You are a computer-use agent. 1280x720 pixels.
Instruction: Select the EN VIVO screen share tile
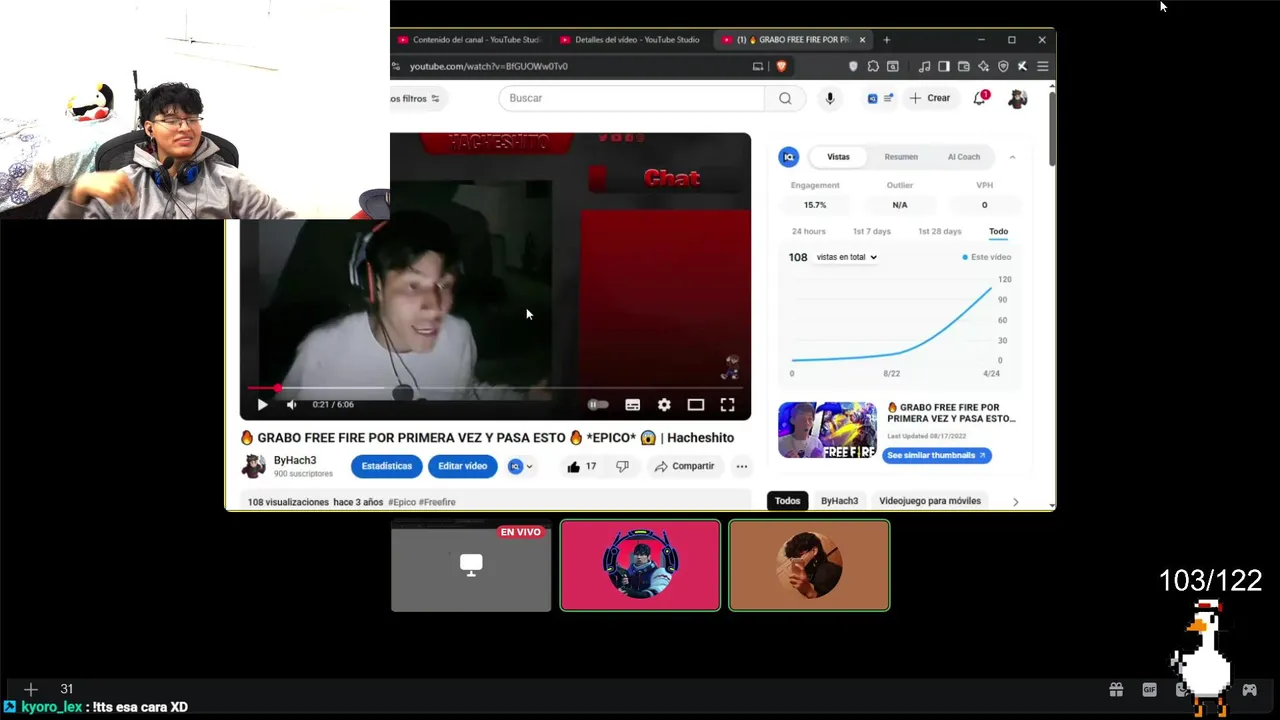[x=471, y=565]
